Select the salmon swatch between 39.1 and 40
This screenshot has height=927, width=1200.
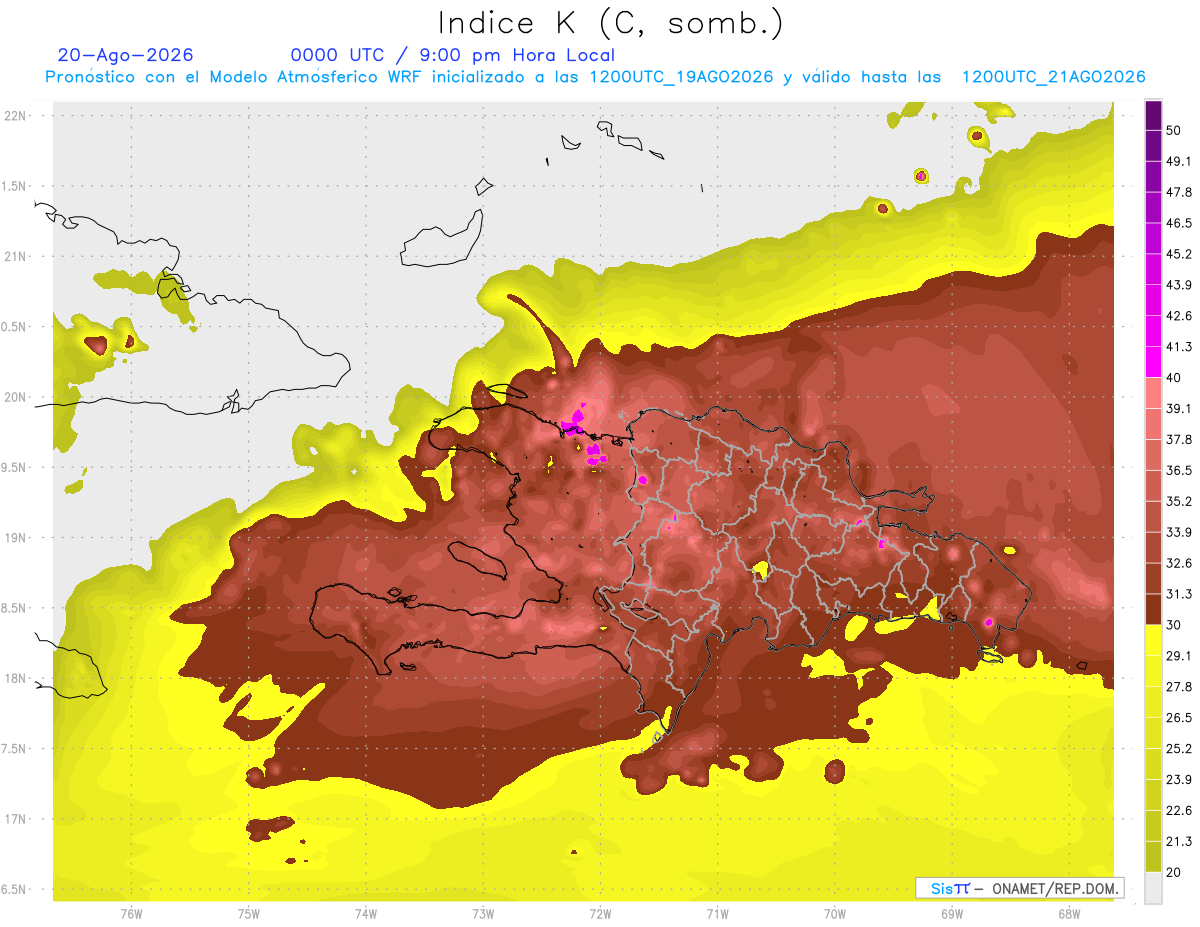click(x=1153, y=393)
